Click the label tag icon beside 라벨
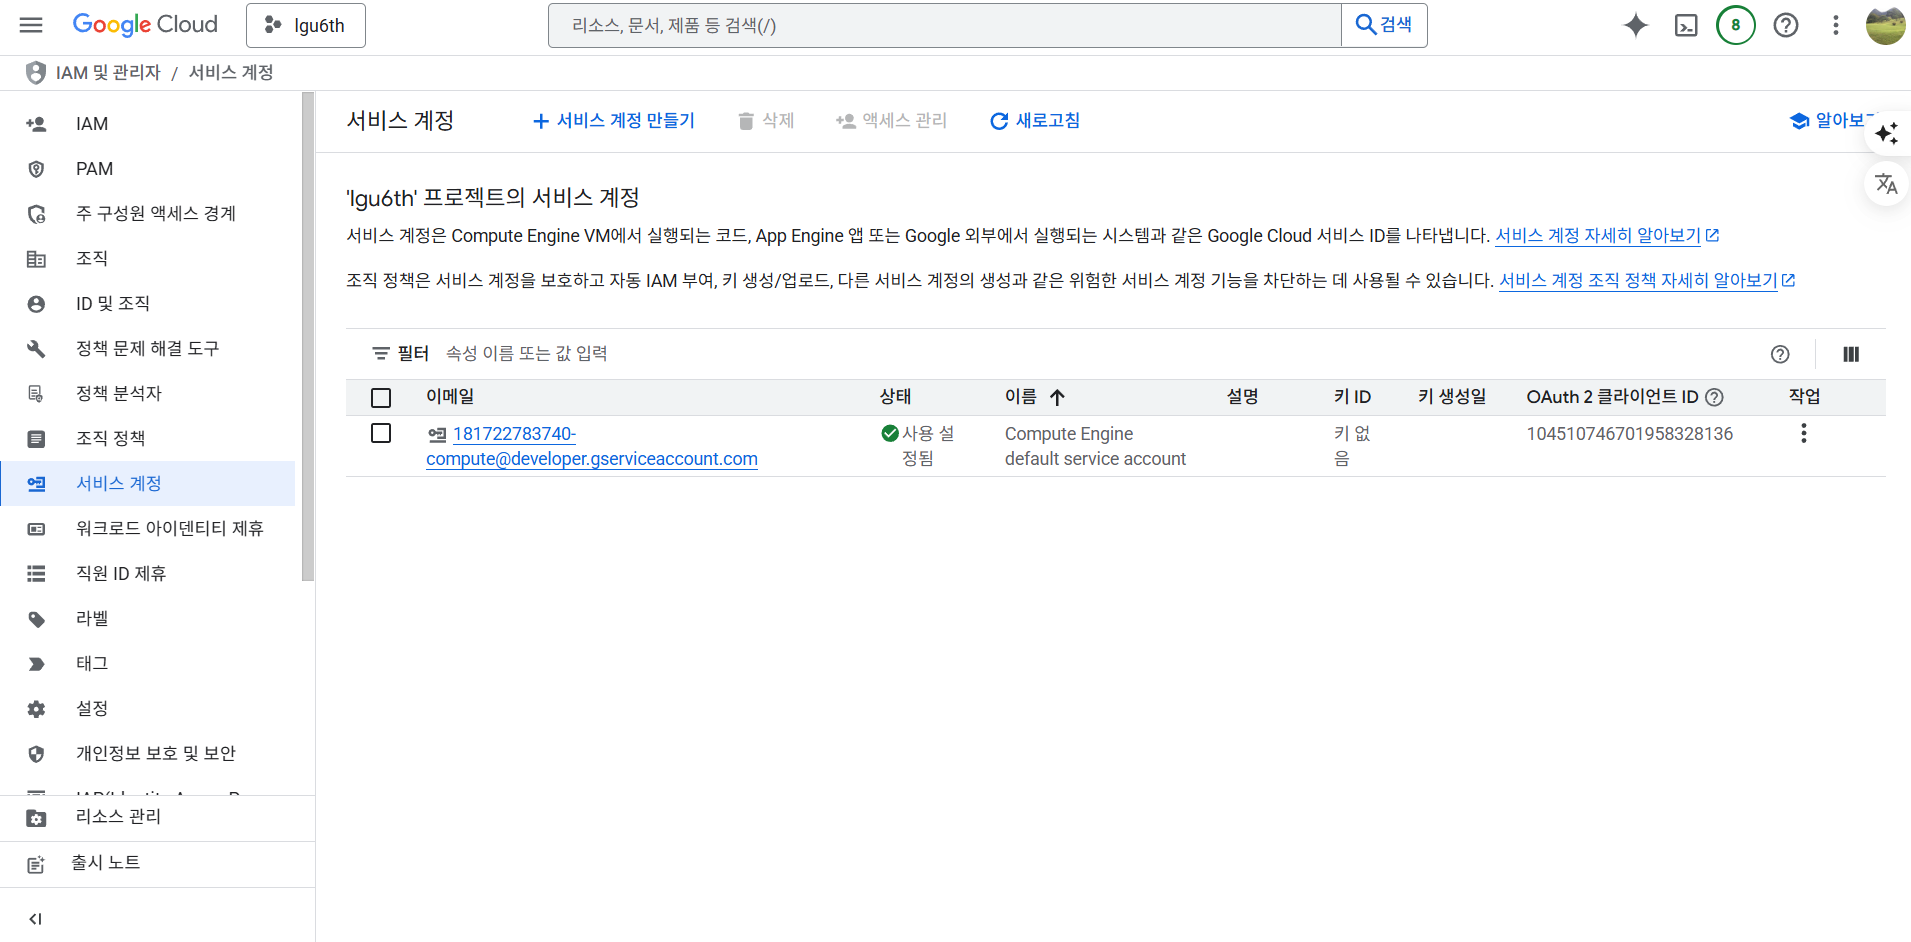The width and height of the screenshot is (1911, 942). [x=36, y=619]
